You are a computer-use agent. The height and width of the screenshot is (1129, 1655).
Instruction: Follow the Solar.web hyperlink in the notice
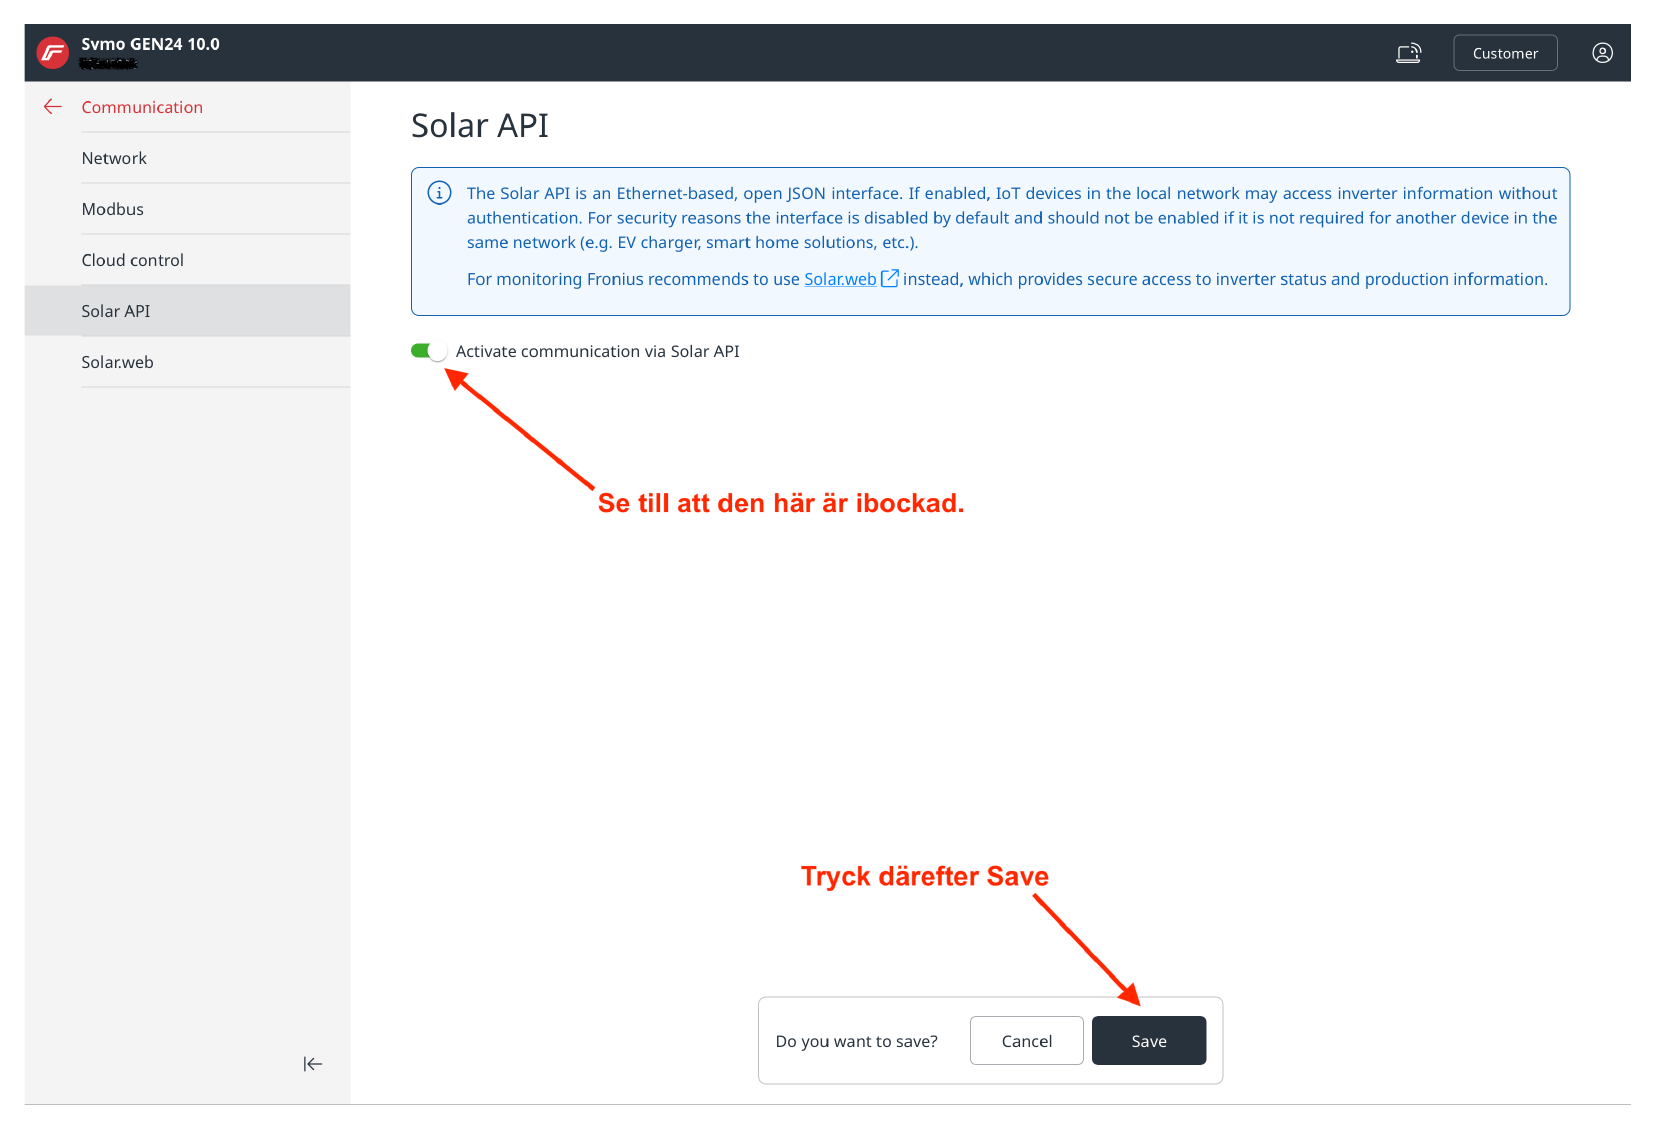click(x=840, y=279)
